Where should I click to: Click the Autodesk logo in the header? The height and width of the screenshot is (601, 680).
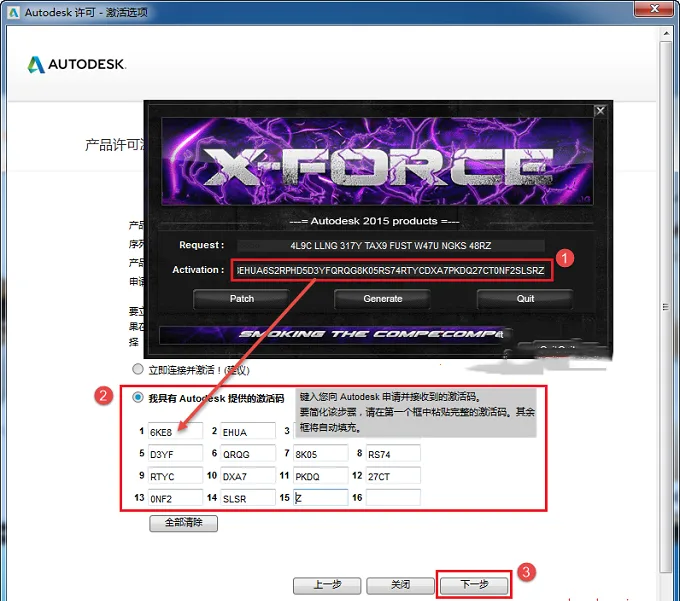click(77, 64)
